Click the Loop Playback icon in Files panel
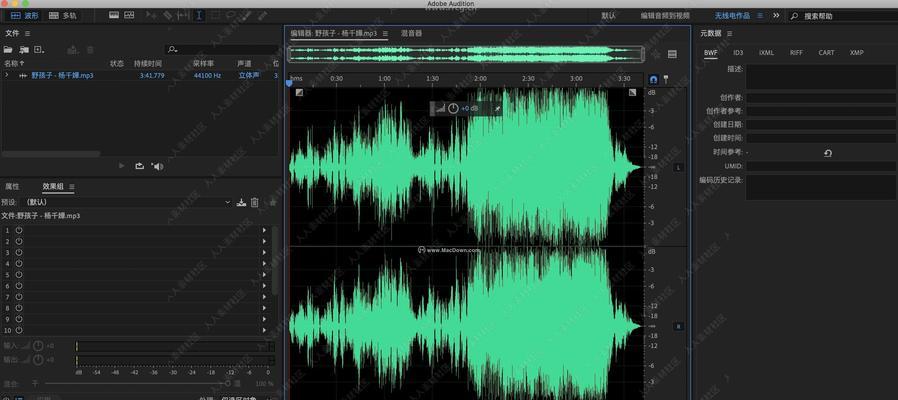Image resolution: width=898 pixels, height=400 pixels. [139, 166]
